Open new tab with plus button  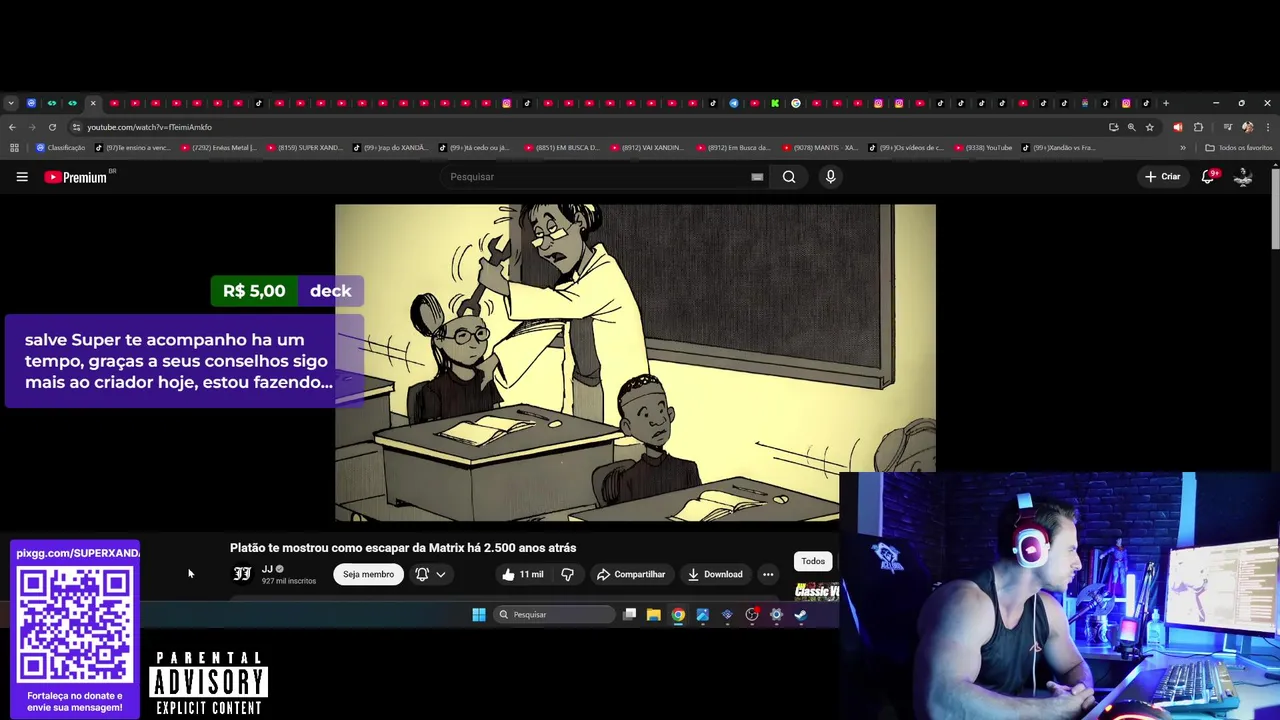pos(1166,103)
